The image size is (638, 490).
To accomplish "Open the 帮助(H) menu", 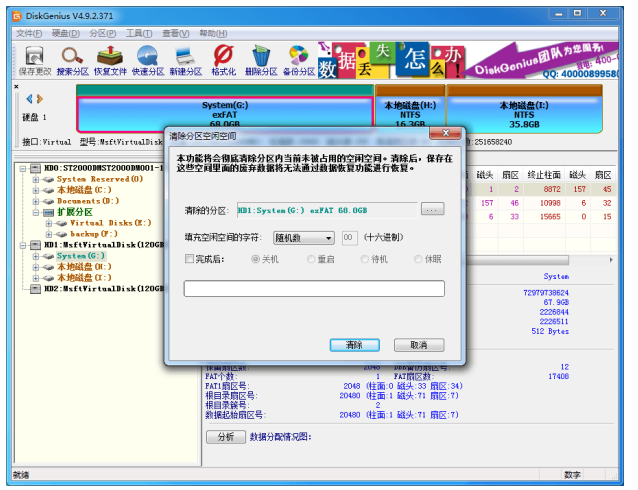I will click(213, 33).
